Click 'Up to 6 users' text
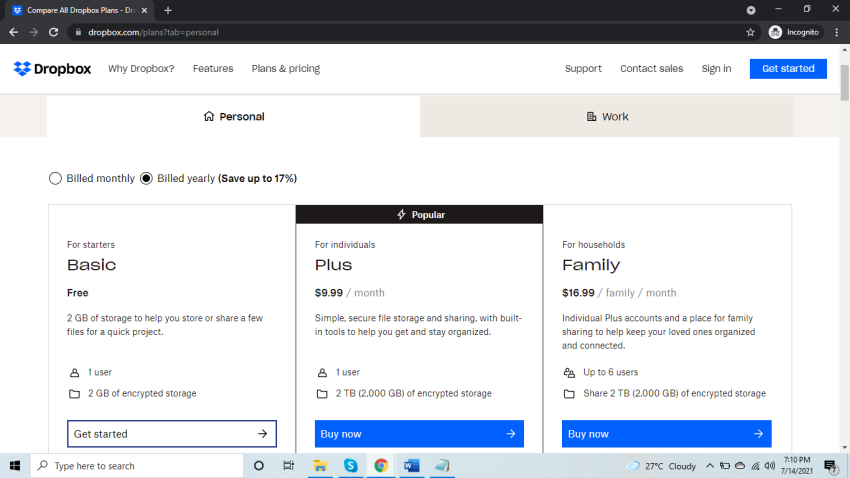850x478 pixels. (x=610, y=372)
